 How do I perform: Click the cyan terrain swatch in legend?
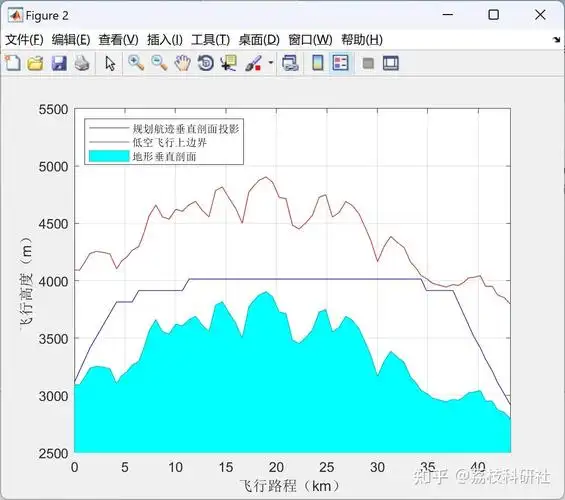109,156
